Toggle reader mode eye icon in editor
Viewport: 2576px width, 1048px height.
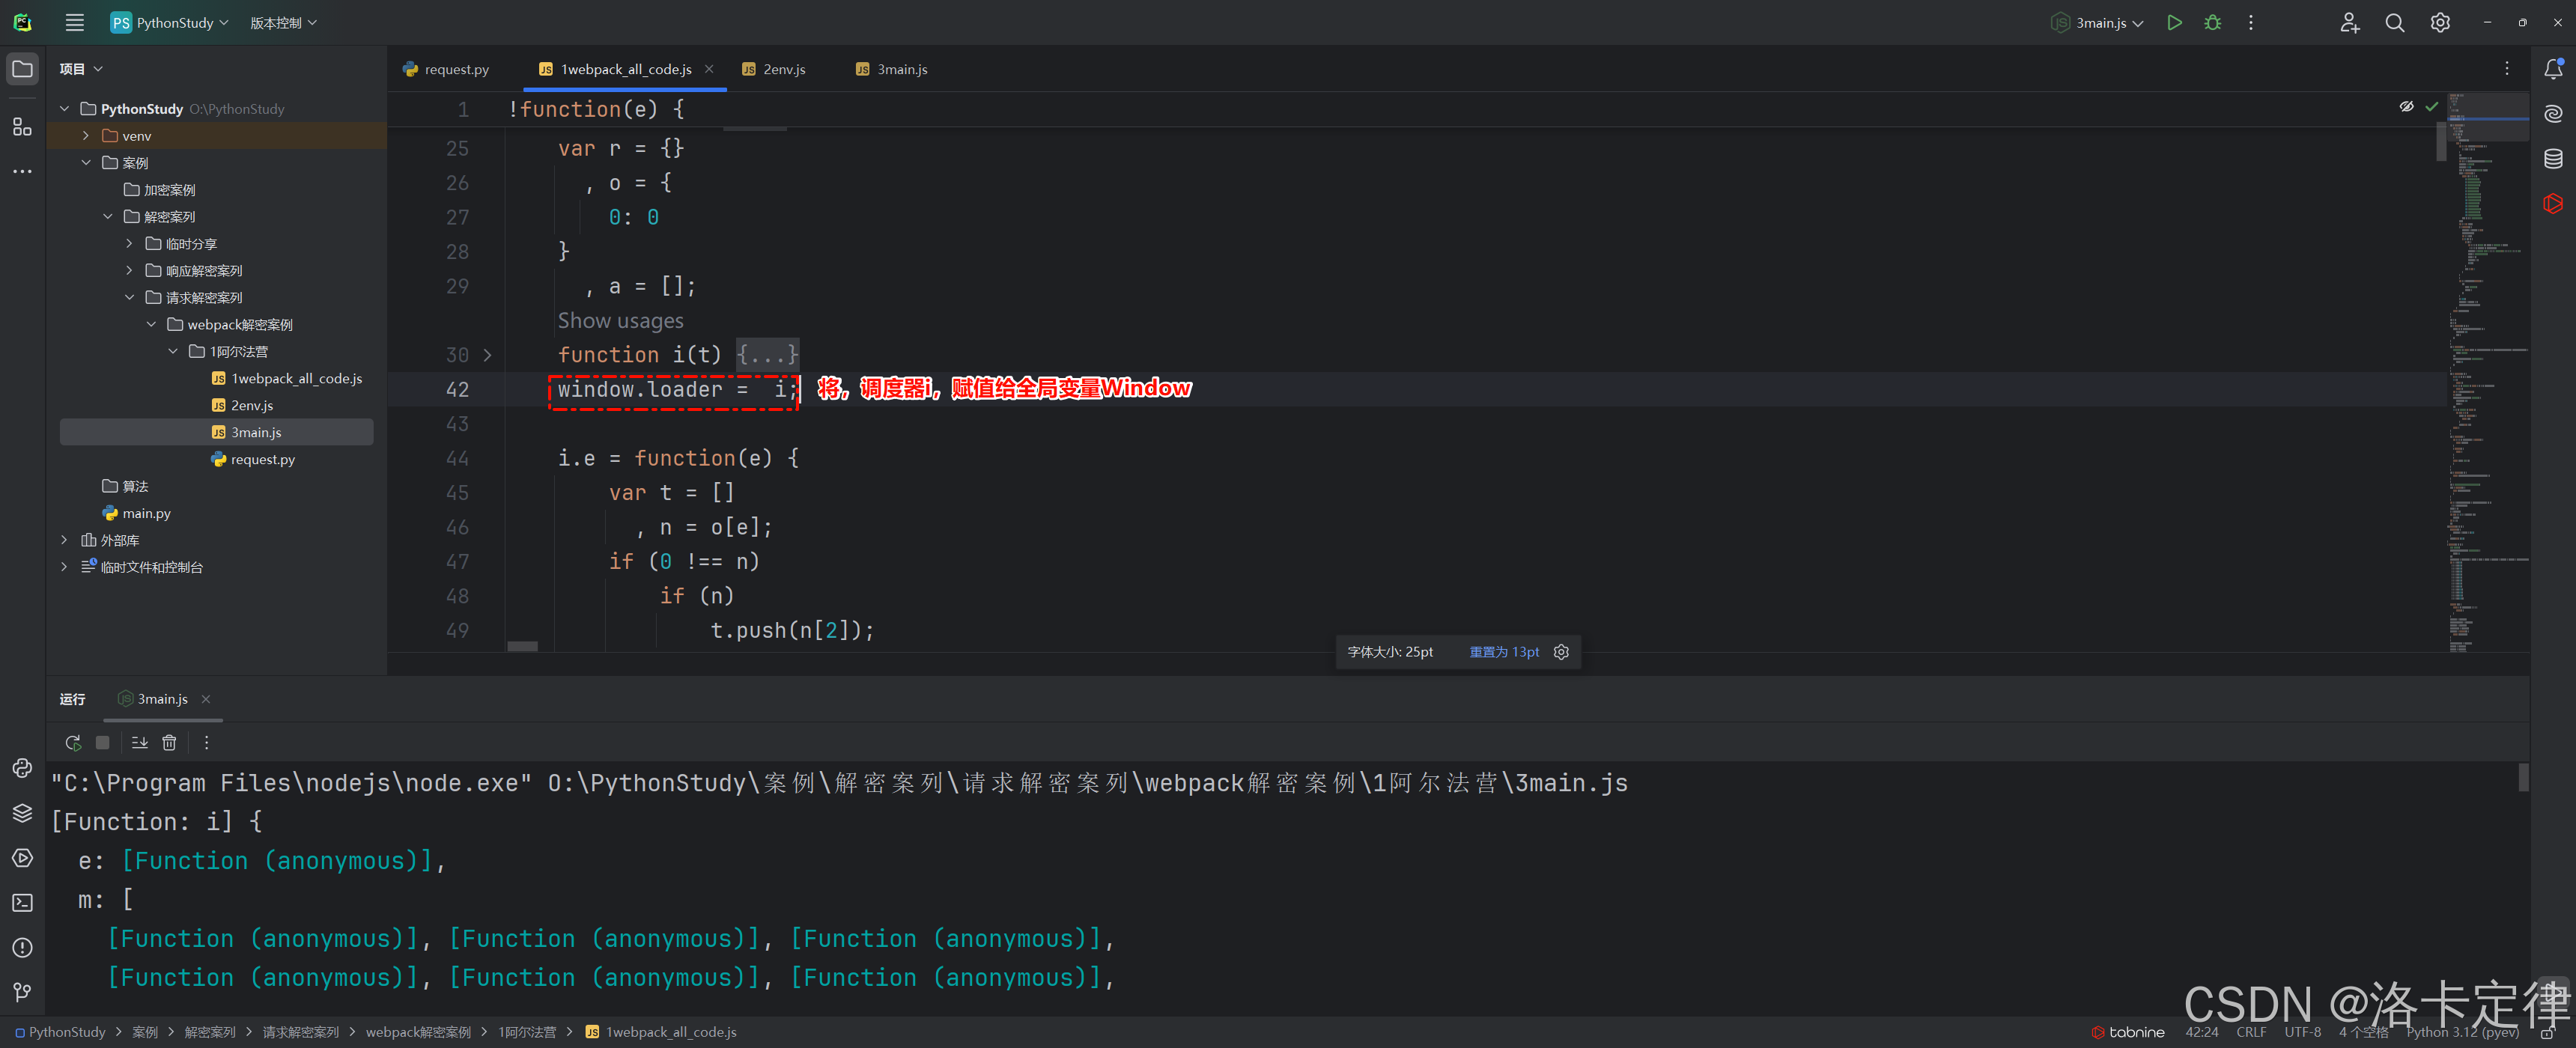[2406, 106]
